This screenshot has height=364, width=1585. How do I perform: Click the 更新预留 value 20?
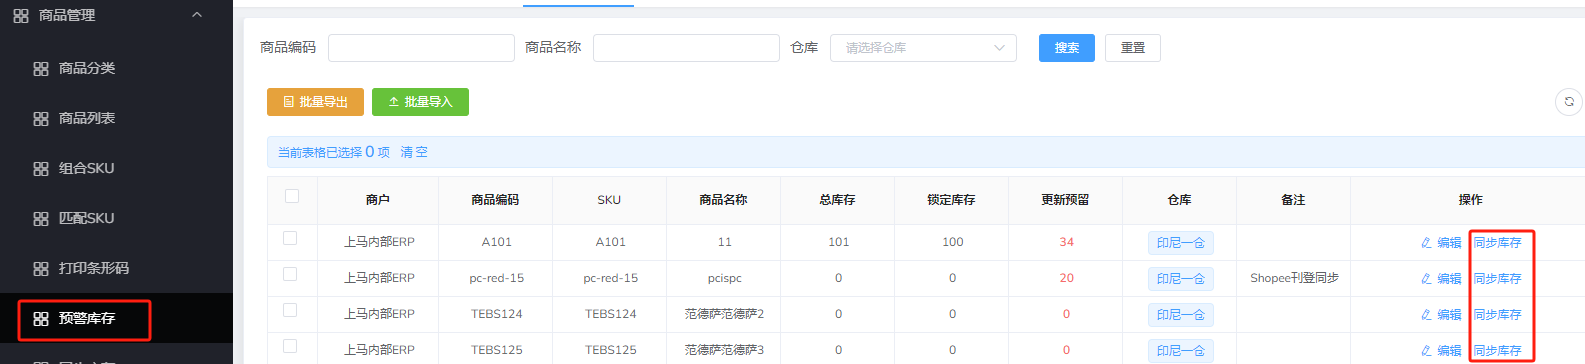point(1066,278)
